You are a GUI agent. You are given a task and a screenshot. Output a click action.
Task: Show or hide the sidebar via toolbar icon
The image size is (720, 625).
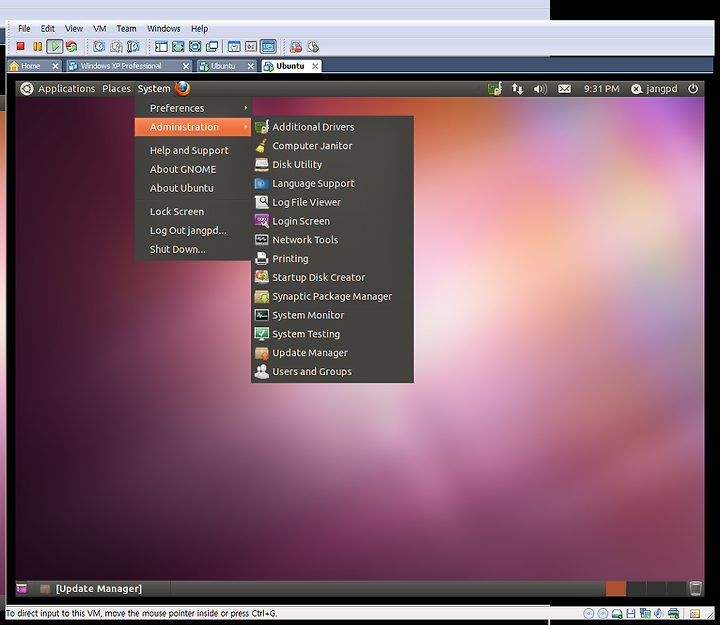[161, 46]
